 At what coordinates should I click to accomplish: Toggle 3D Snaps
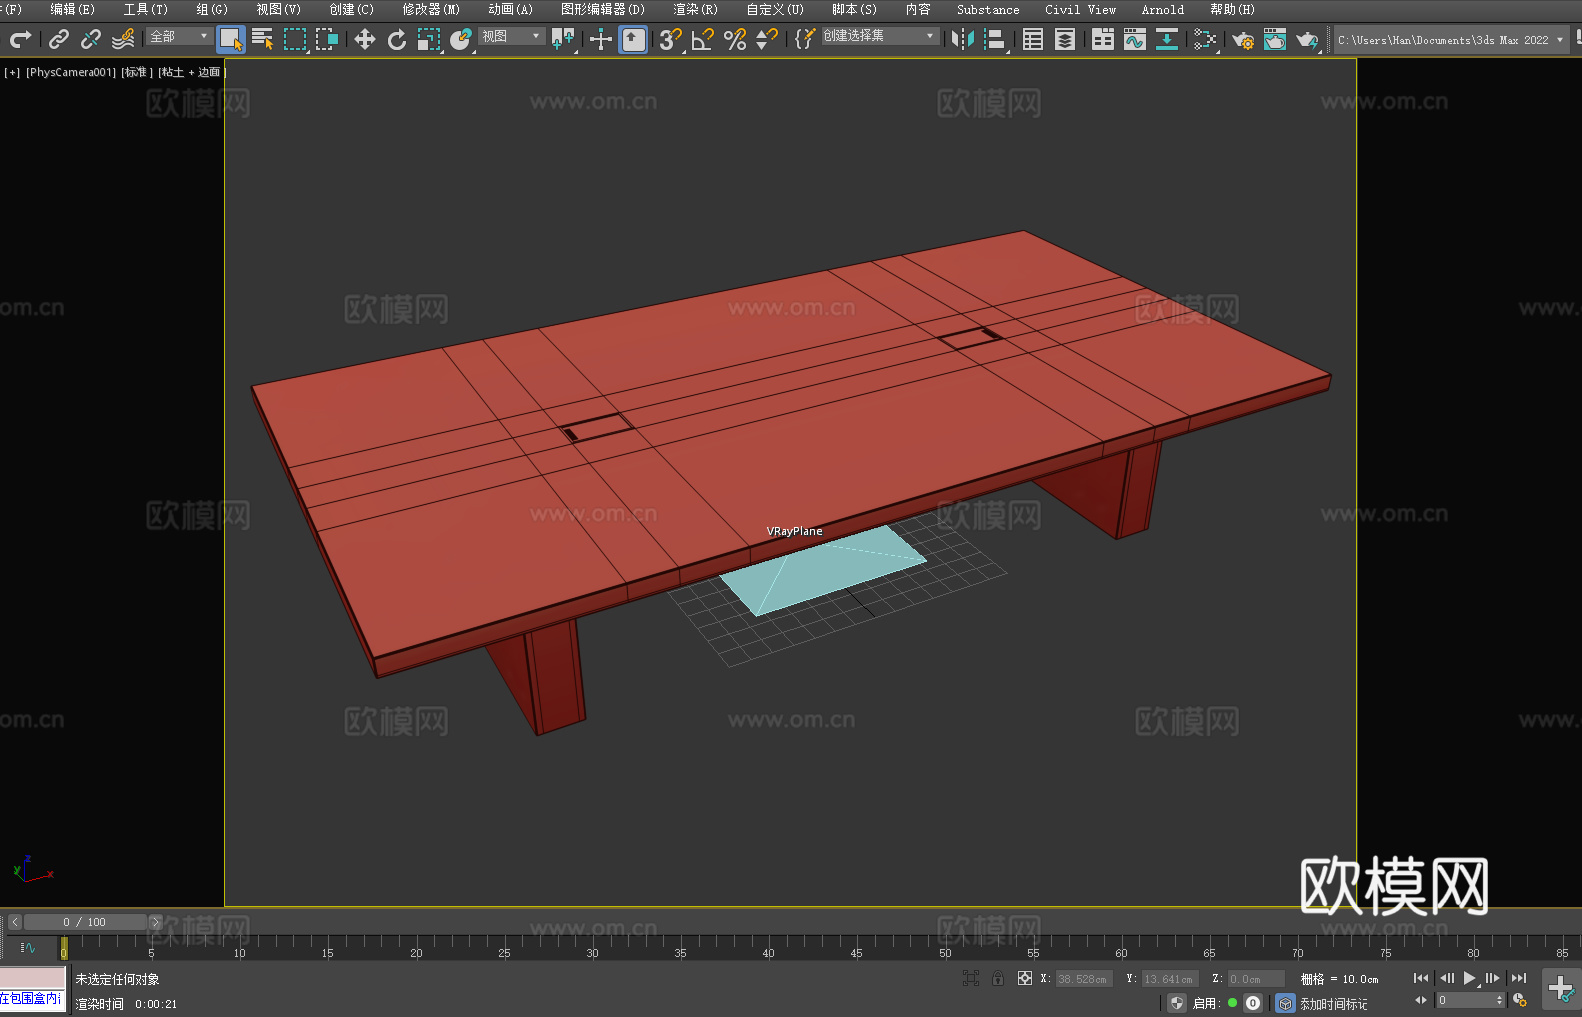pos(671,39)
